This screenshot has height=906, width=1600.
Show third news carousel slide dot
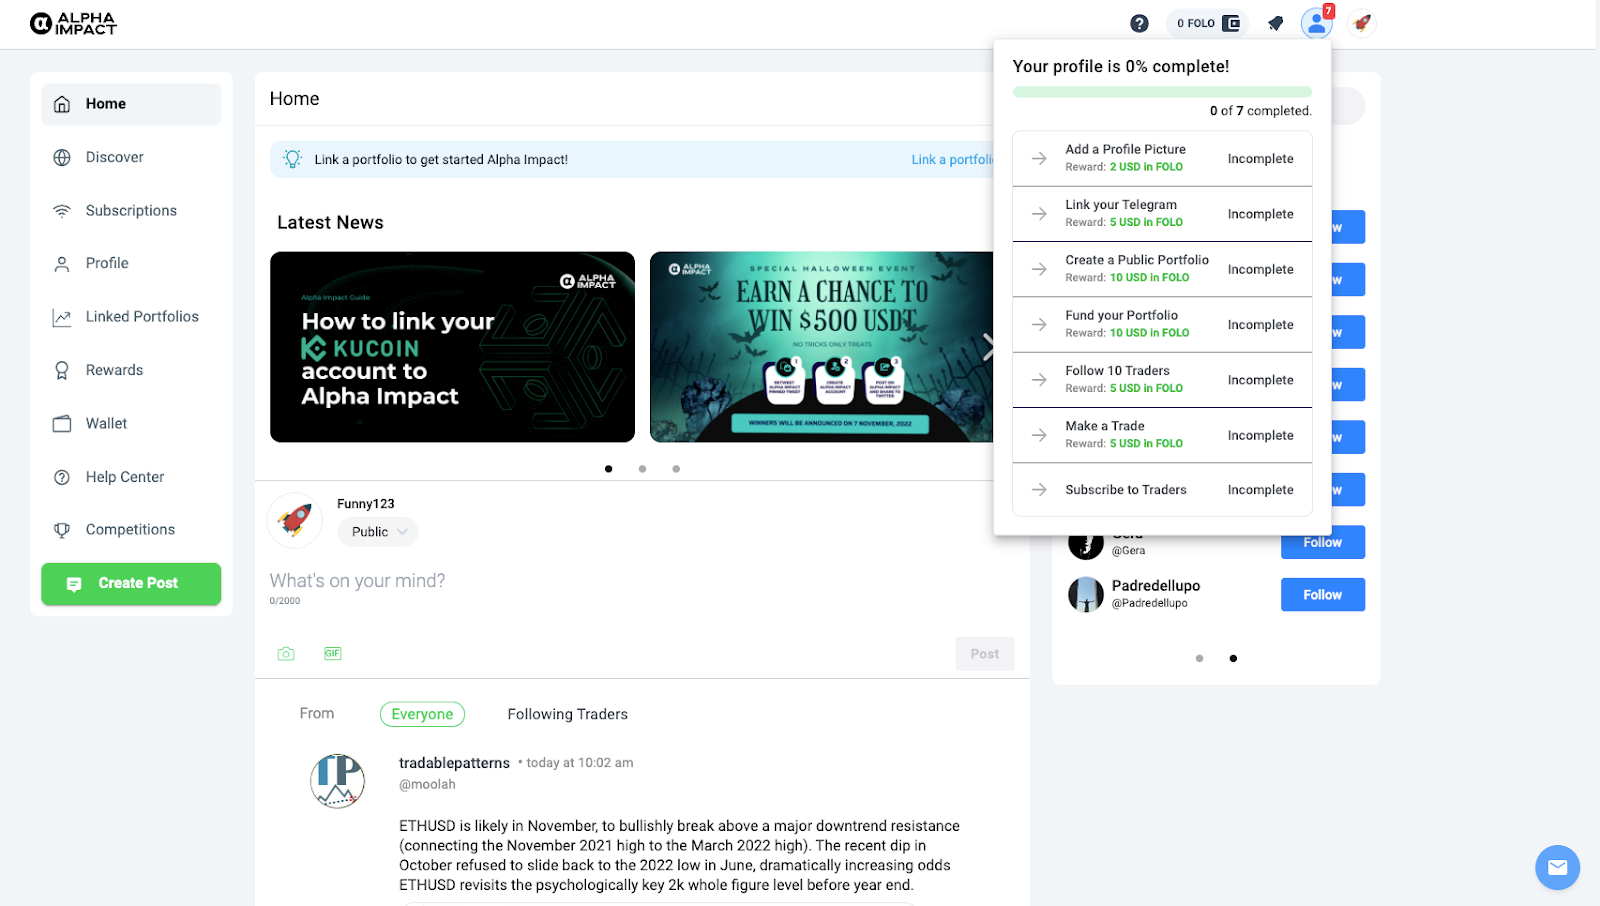676,469
